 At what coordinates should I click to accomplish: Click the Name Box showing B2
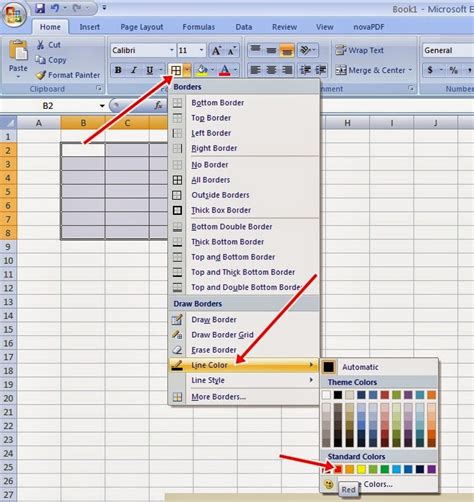click(x=49, y=106)
